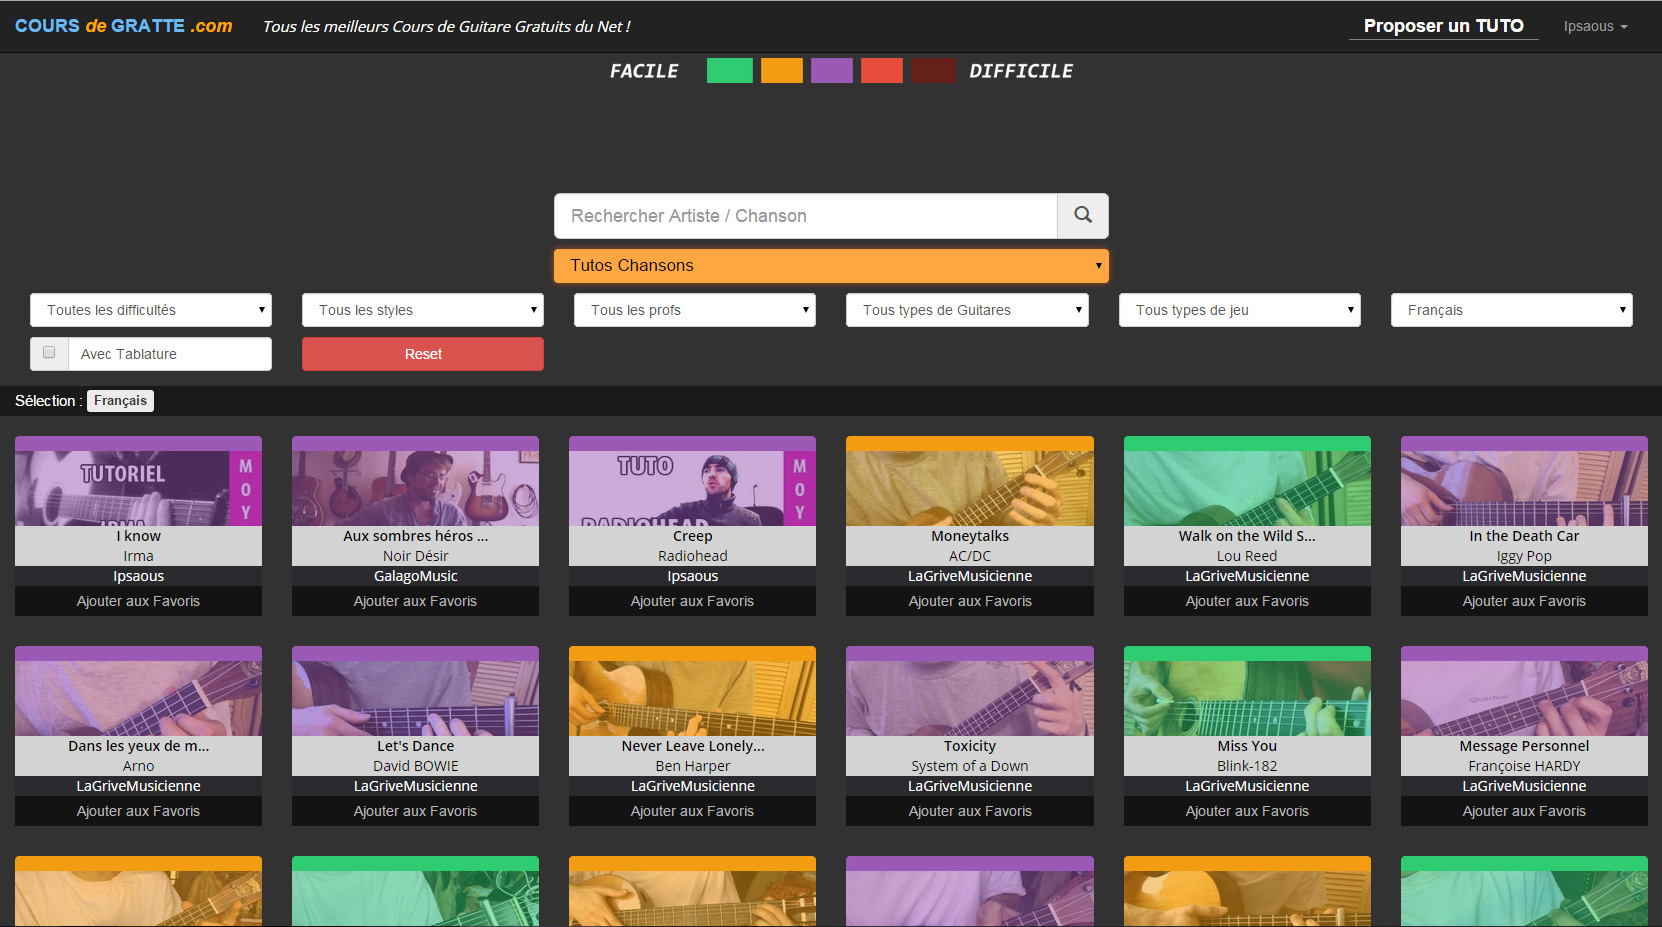Add Creep to favorites
This screenshot has width=1662, height=927.
(693, 601)
